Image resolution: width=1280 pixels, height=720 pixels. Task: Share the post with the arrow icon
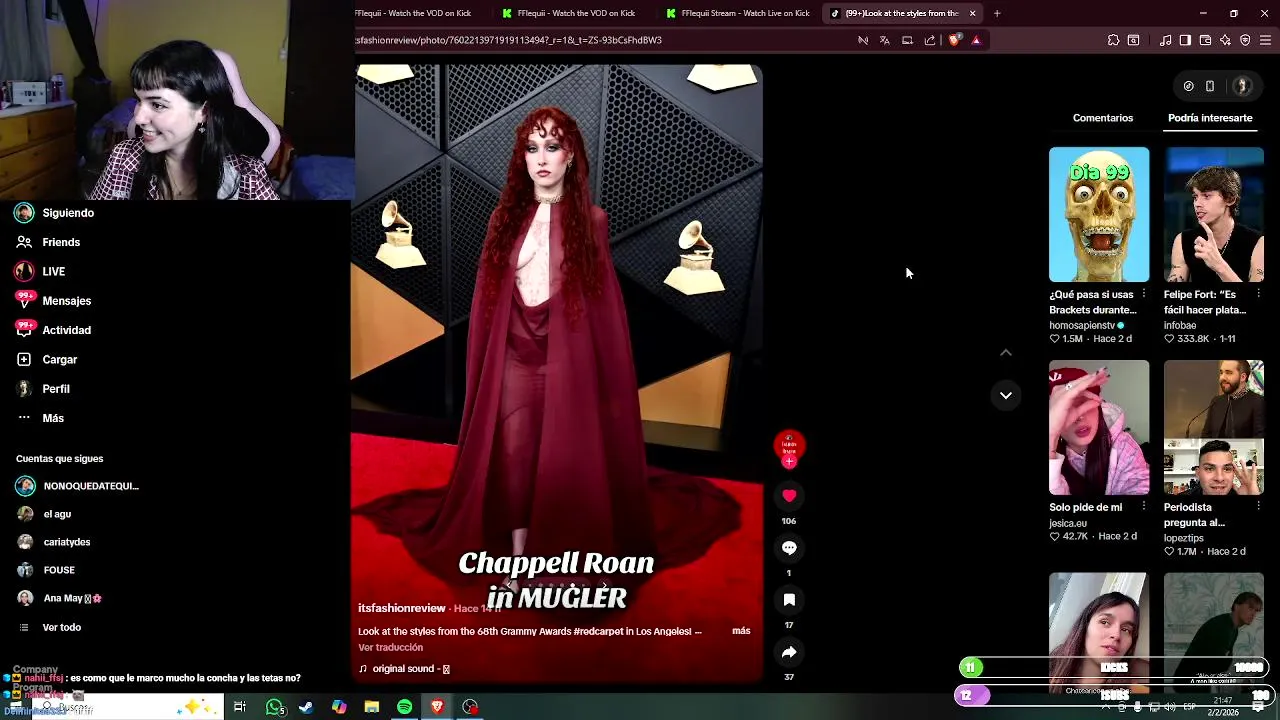789,652
